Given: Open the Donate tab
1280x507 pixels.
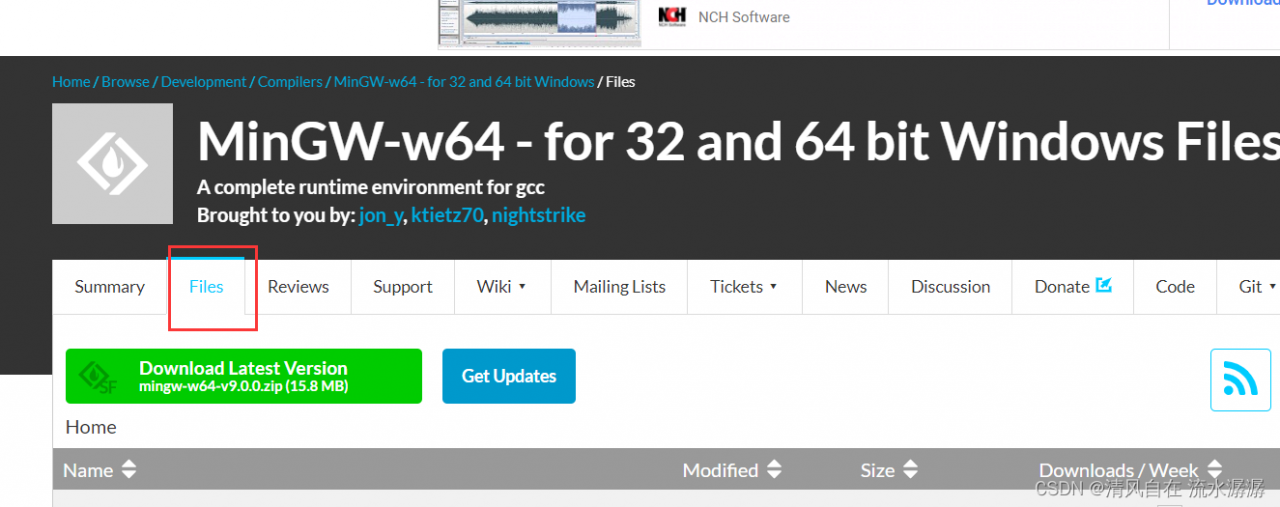Looking at the screenshot, I should [x=1073, y=287].
